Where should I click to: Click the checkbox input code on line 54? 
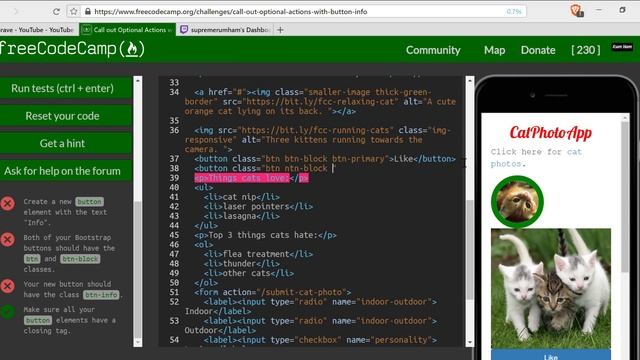(x=320, y=340)
